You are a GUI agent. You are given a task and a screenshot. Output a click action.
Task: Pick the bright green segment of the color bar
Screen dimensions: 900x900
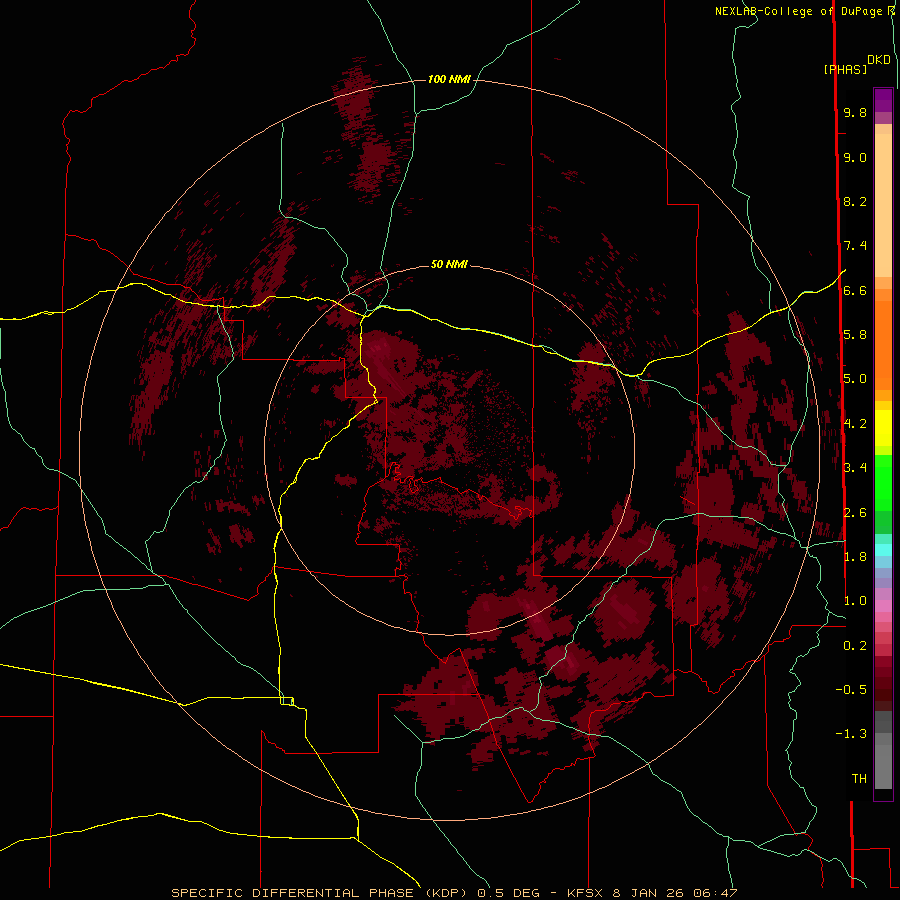pyautogui.click(x=883, y=482)
